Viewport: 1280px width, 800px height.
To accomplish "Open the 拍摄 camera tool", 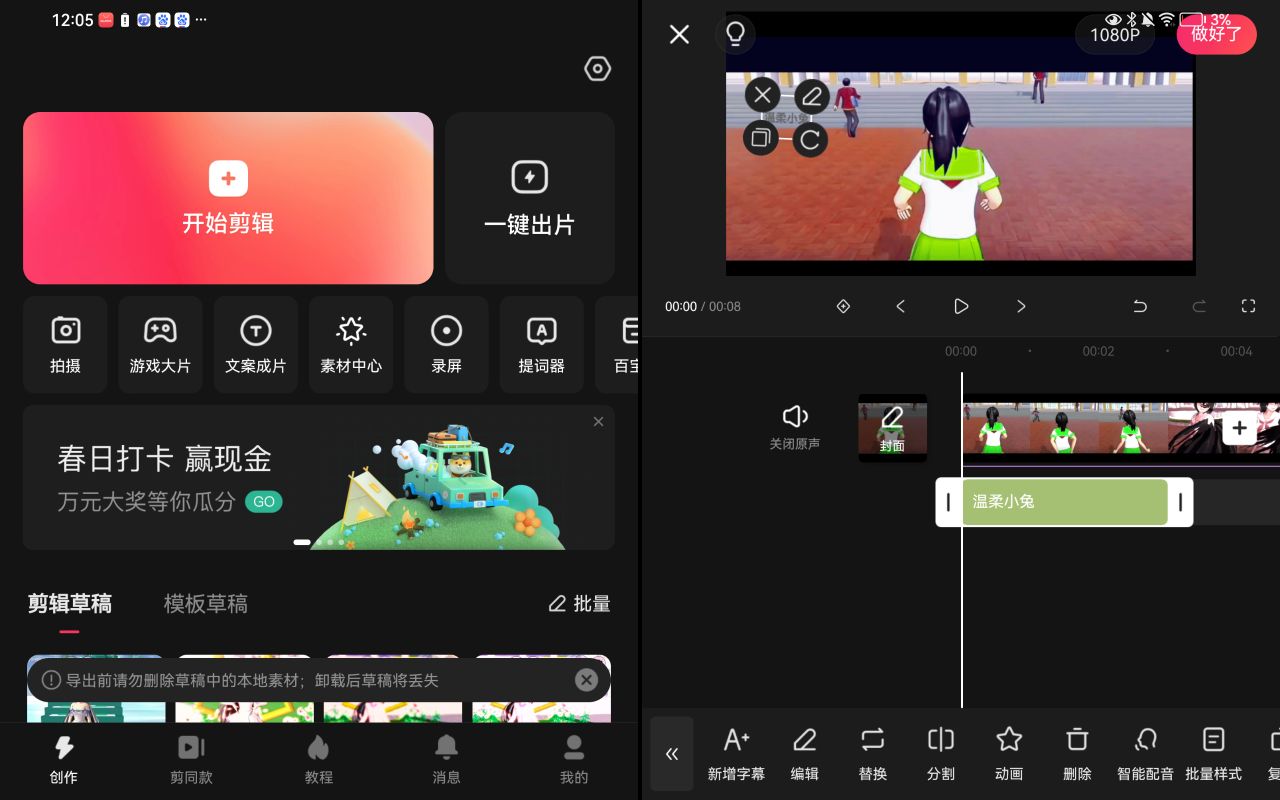I will click(x=65, y=345).
